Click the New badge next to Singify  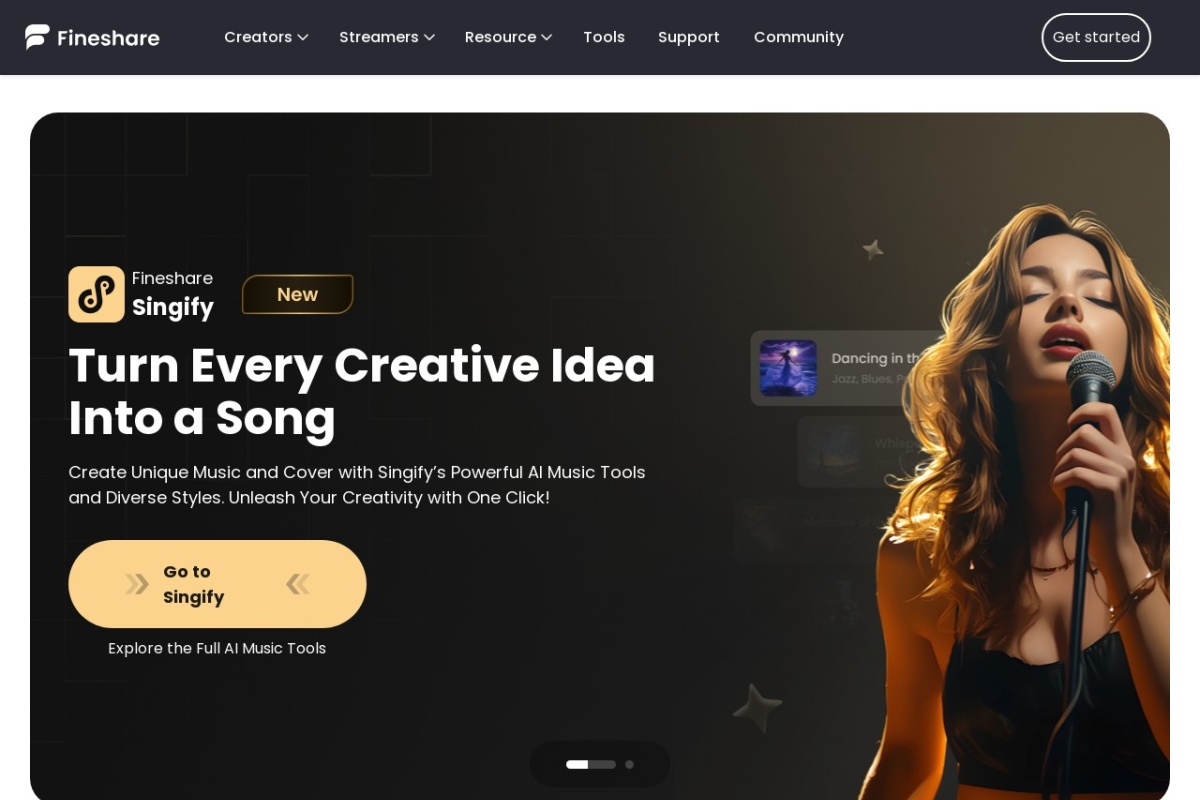tap(298, 294)
